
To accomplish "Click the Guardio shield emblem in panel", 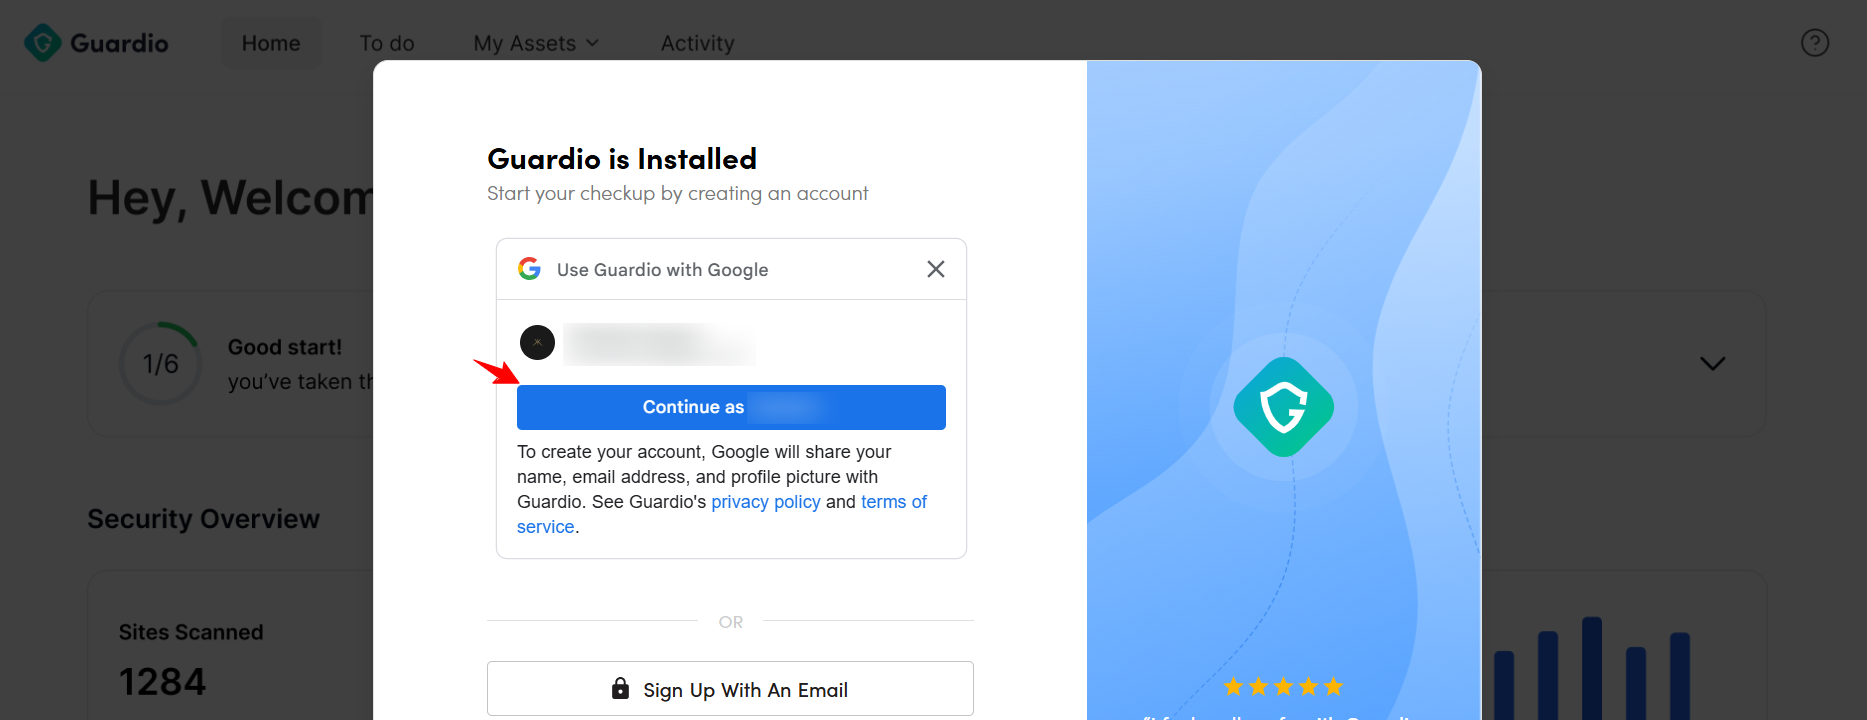I will (1283, 407).
